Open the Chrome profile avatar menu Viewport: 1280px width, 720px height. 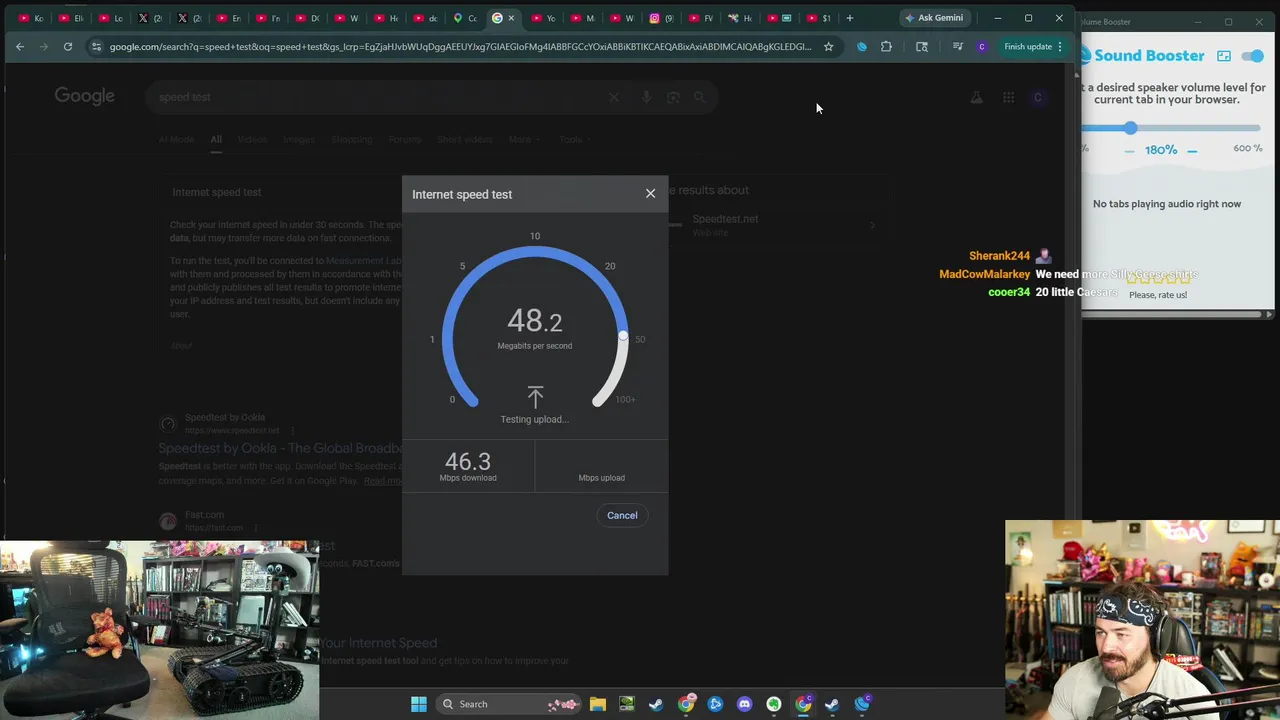[981, 46]
